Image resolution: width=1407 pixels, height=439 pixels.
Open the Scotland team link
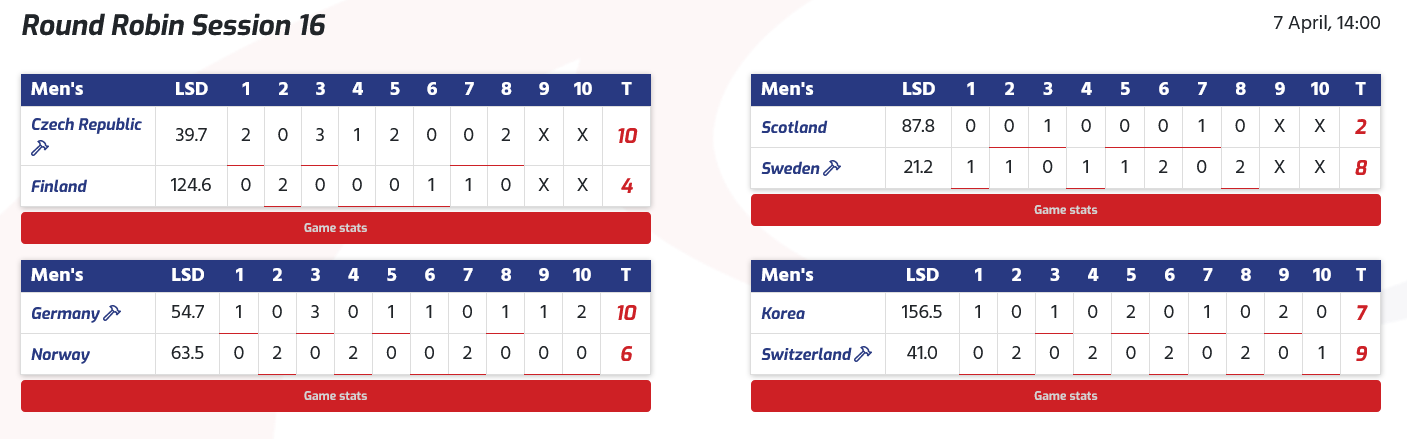pyautogui.click(x=794, y=127)
